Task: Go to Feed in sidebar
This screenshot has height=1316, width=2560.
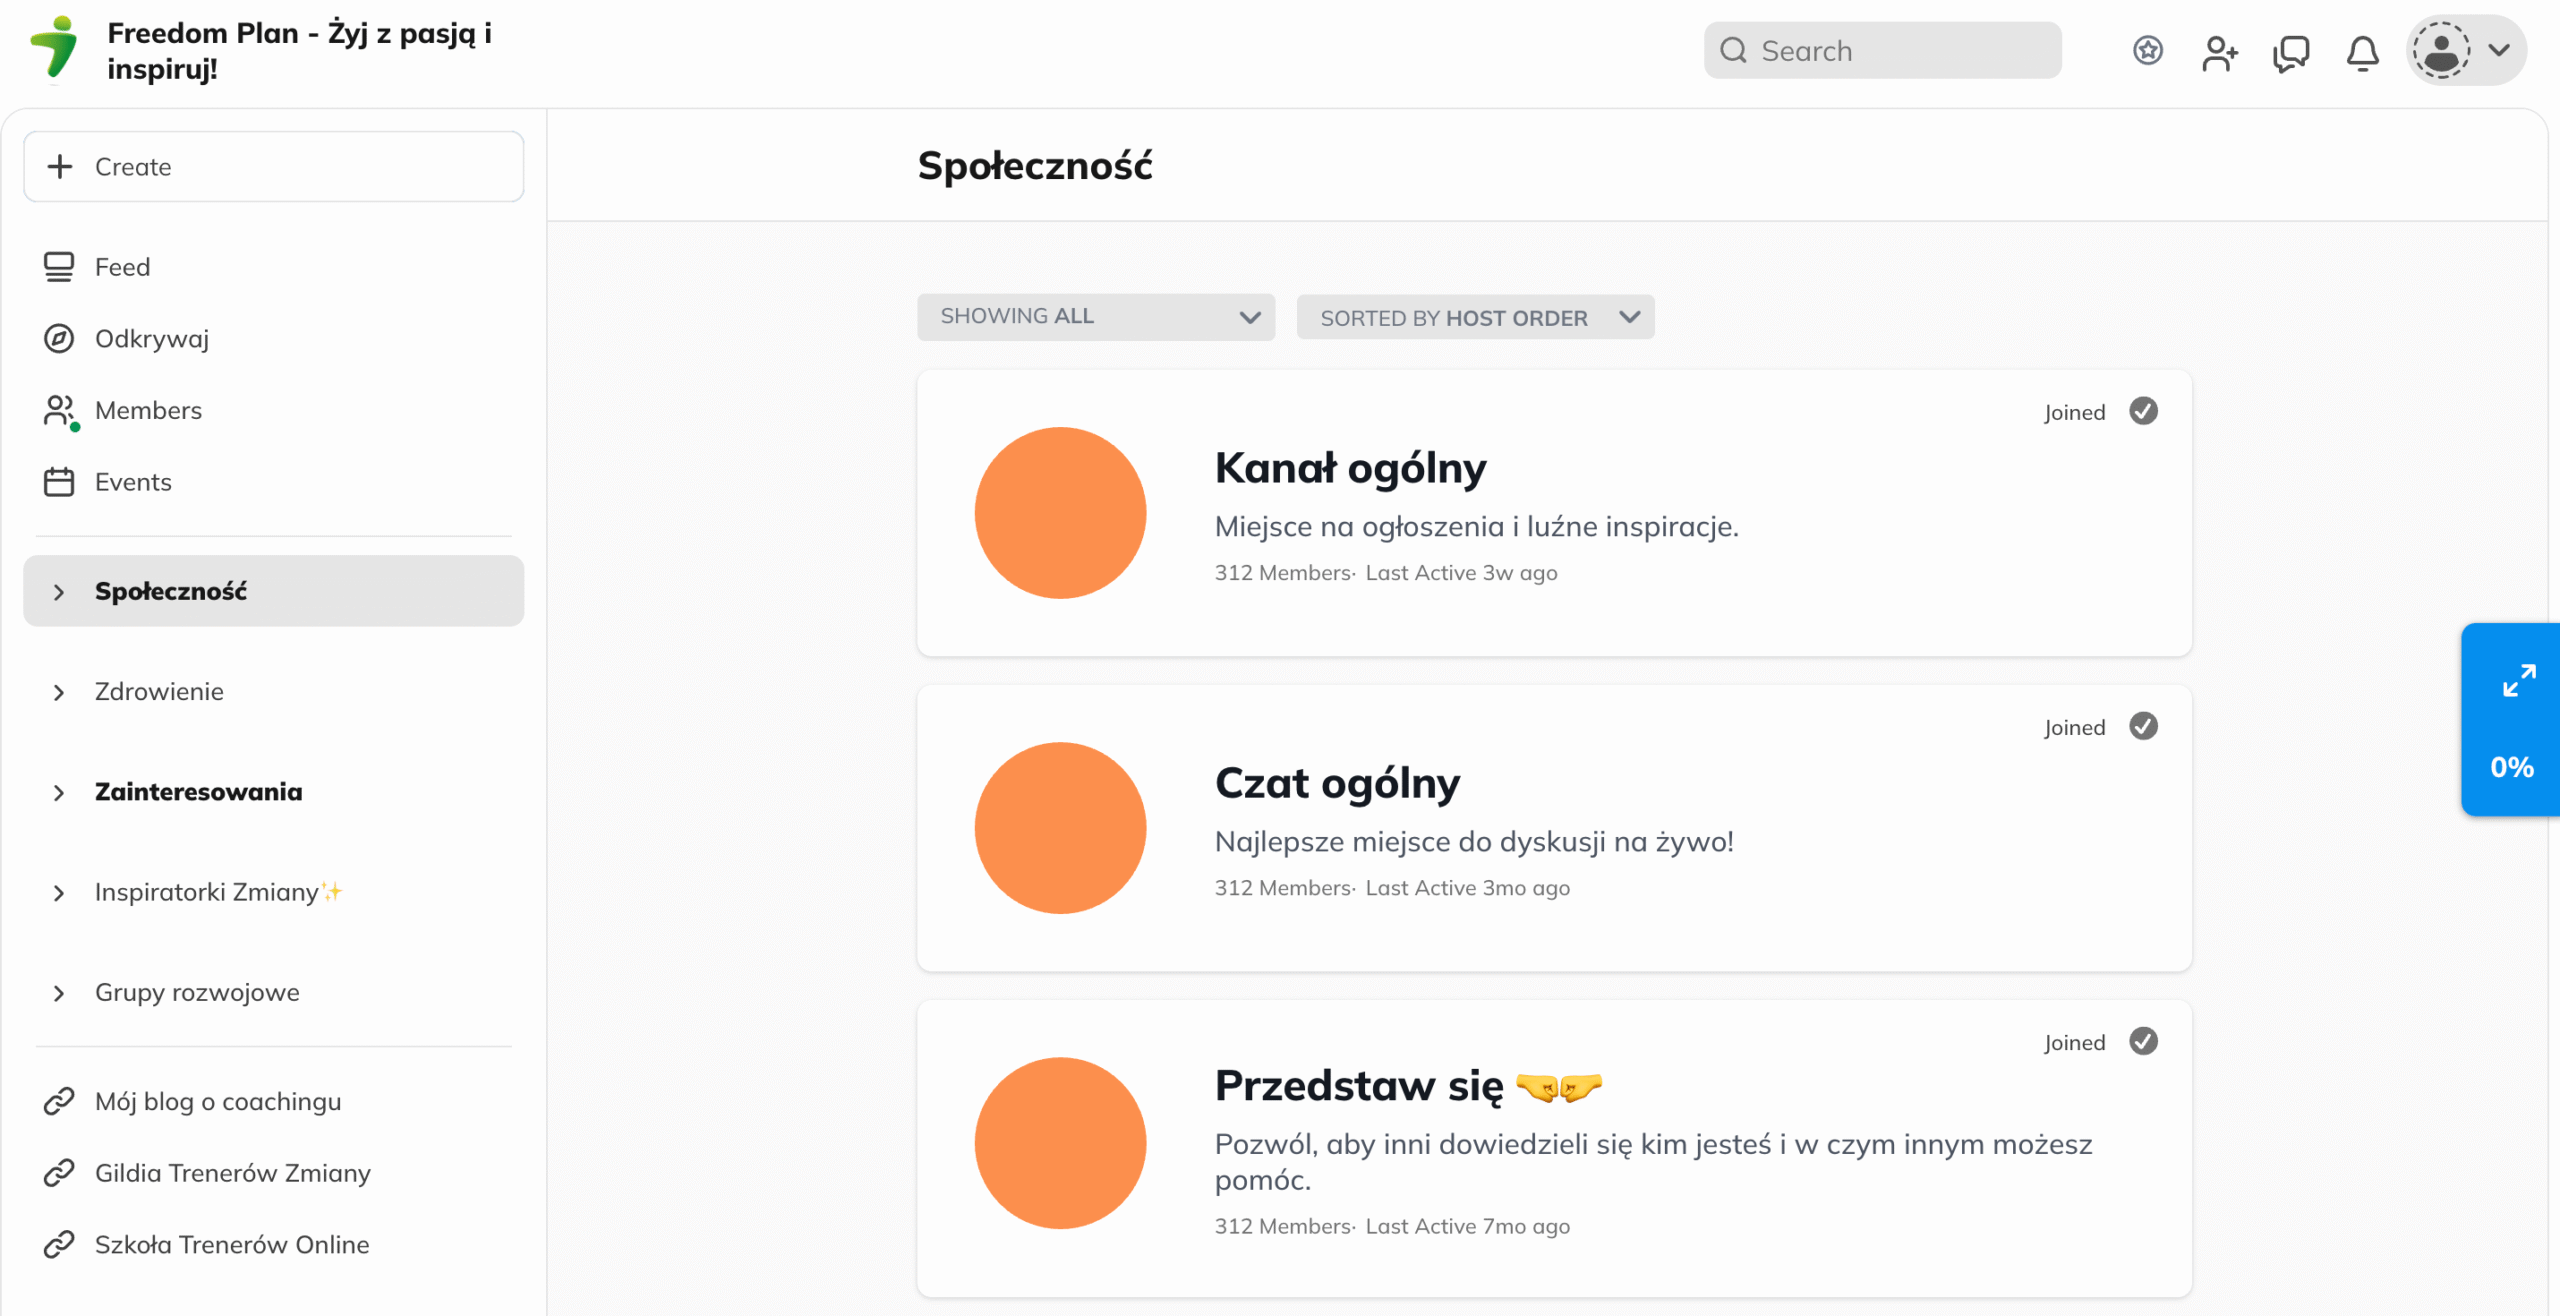Action: (x=122, y=267)
